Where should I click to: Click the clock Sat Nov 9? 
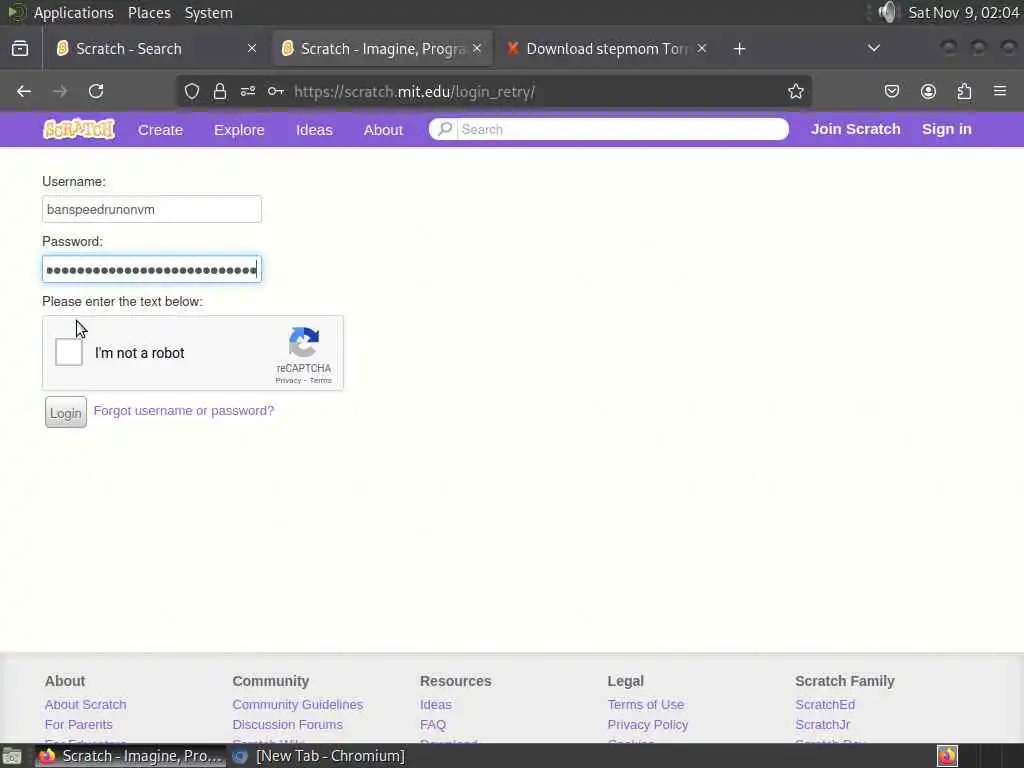click(x=964, y=13)
